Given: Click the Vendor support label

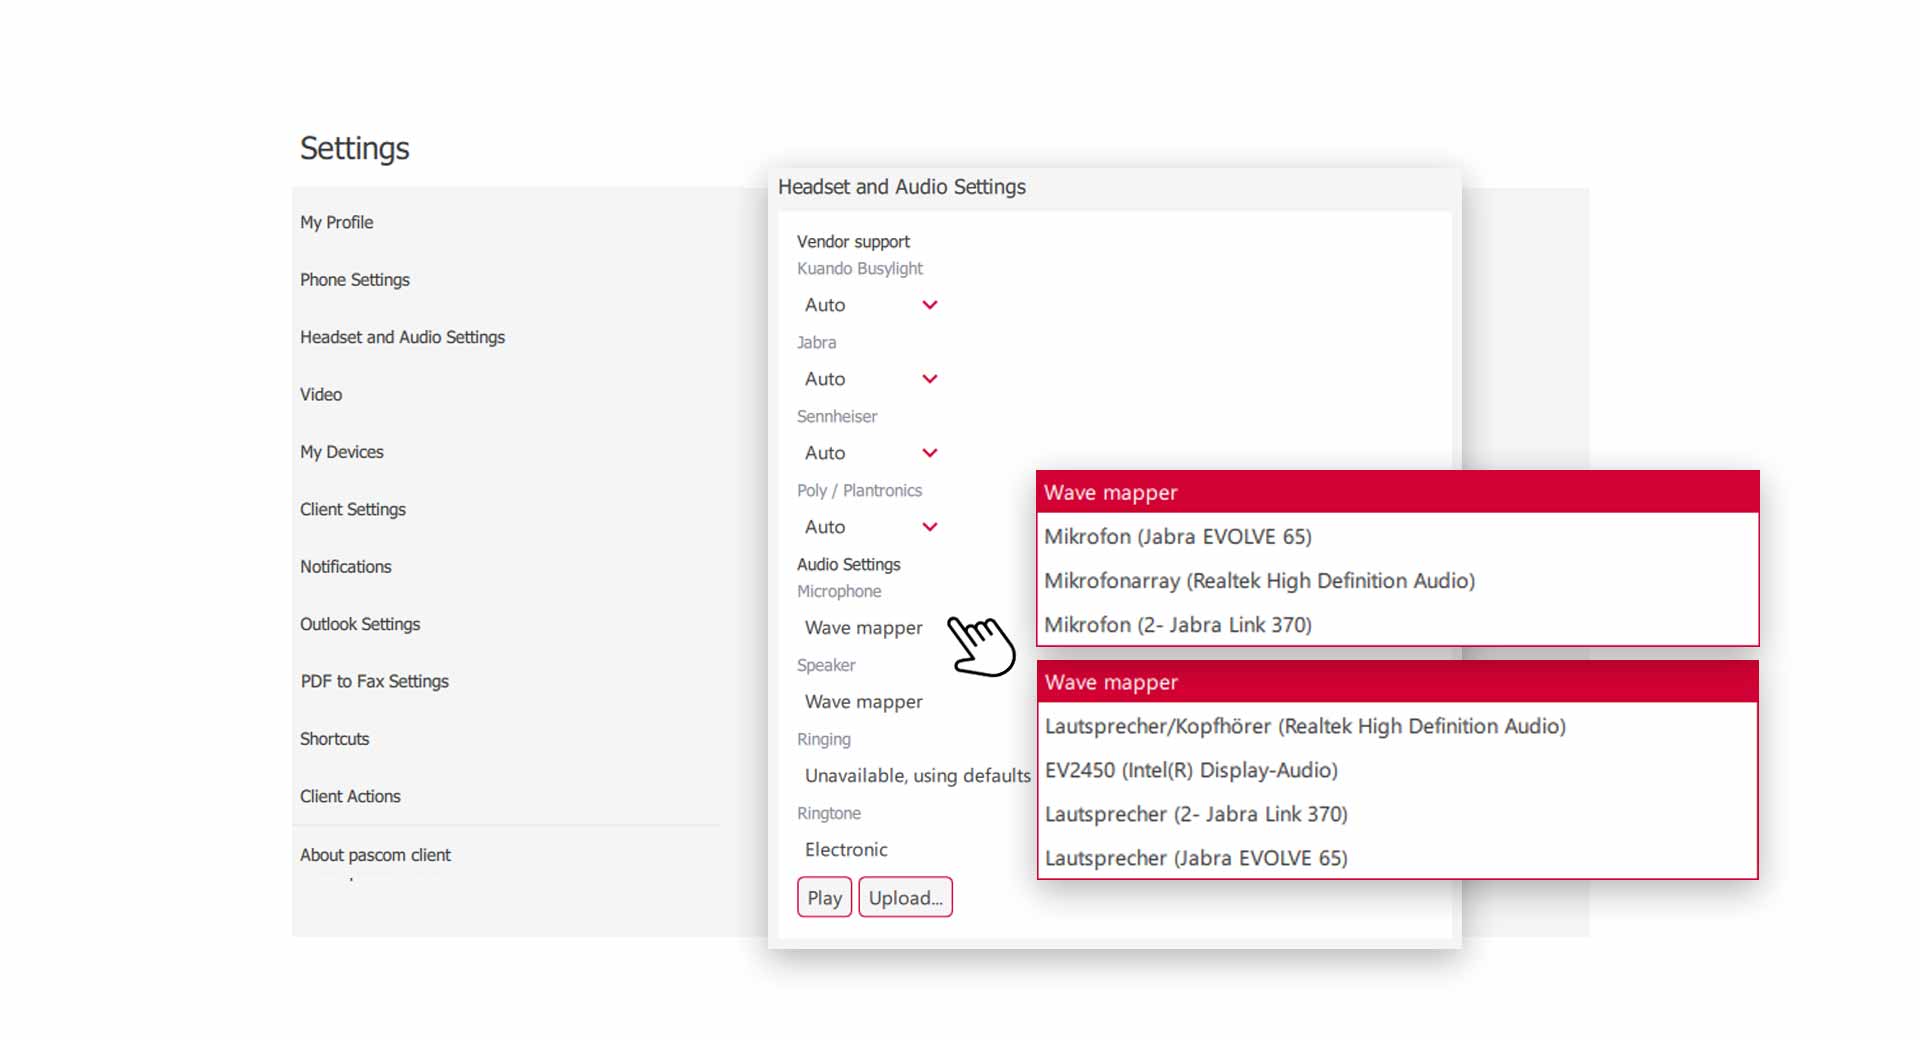Looking at the screenshot, I should point(853,241).
